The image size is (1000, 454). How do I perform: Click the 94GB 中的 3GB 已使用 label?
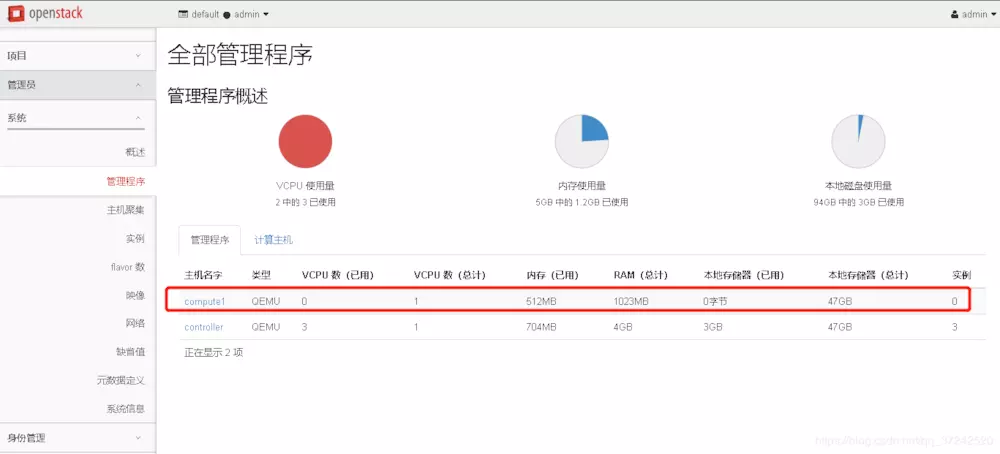point(858,202)
